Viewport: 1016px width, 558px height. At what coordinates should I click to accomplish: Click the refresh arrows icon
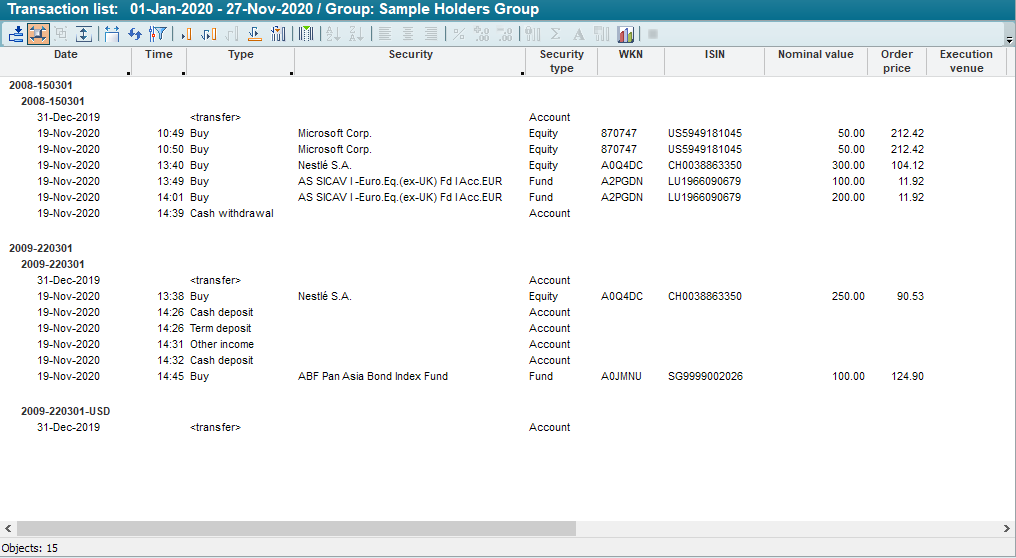[135, 34]
